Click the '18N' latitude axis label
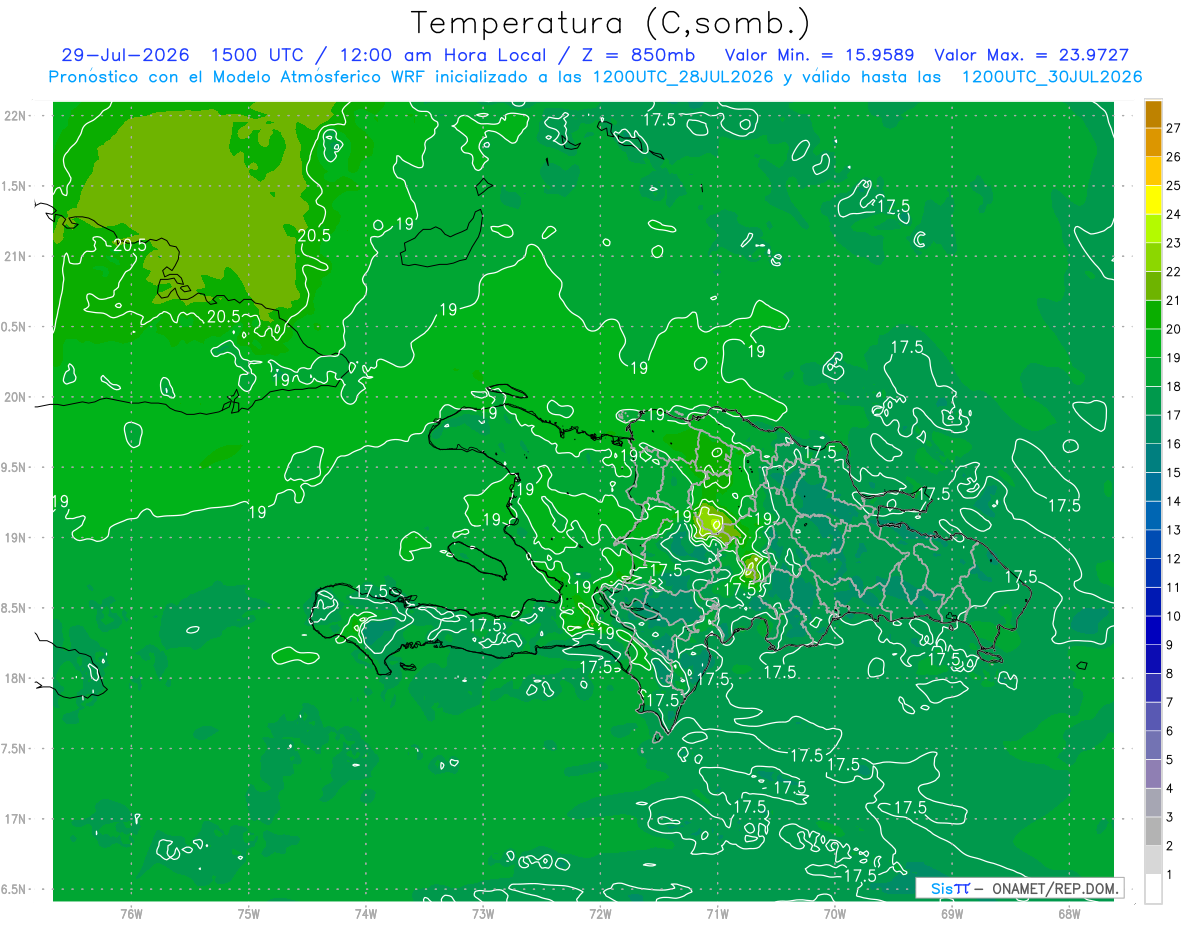 [14, 678]
